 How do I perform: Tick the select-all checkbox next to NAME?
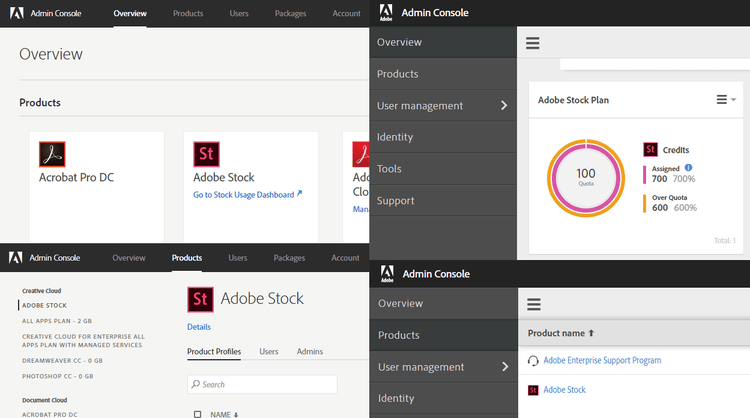click(x=198, y=414)
